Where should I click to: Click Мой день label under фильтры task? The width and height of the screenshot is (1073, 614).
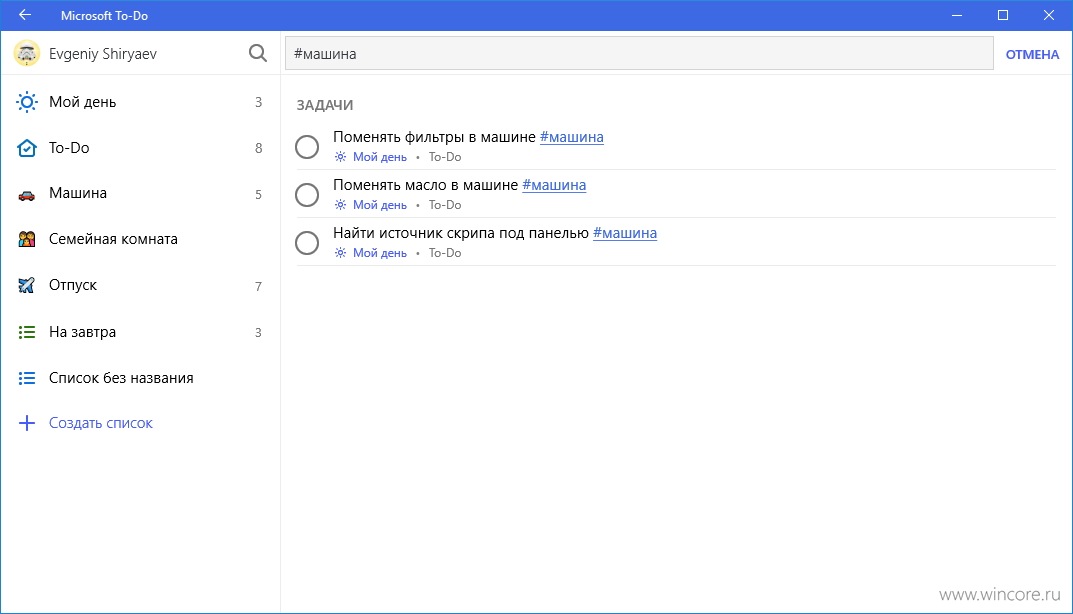click(380, 157)
